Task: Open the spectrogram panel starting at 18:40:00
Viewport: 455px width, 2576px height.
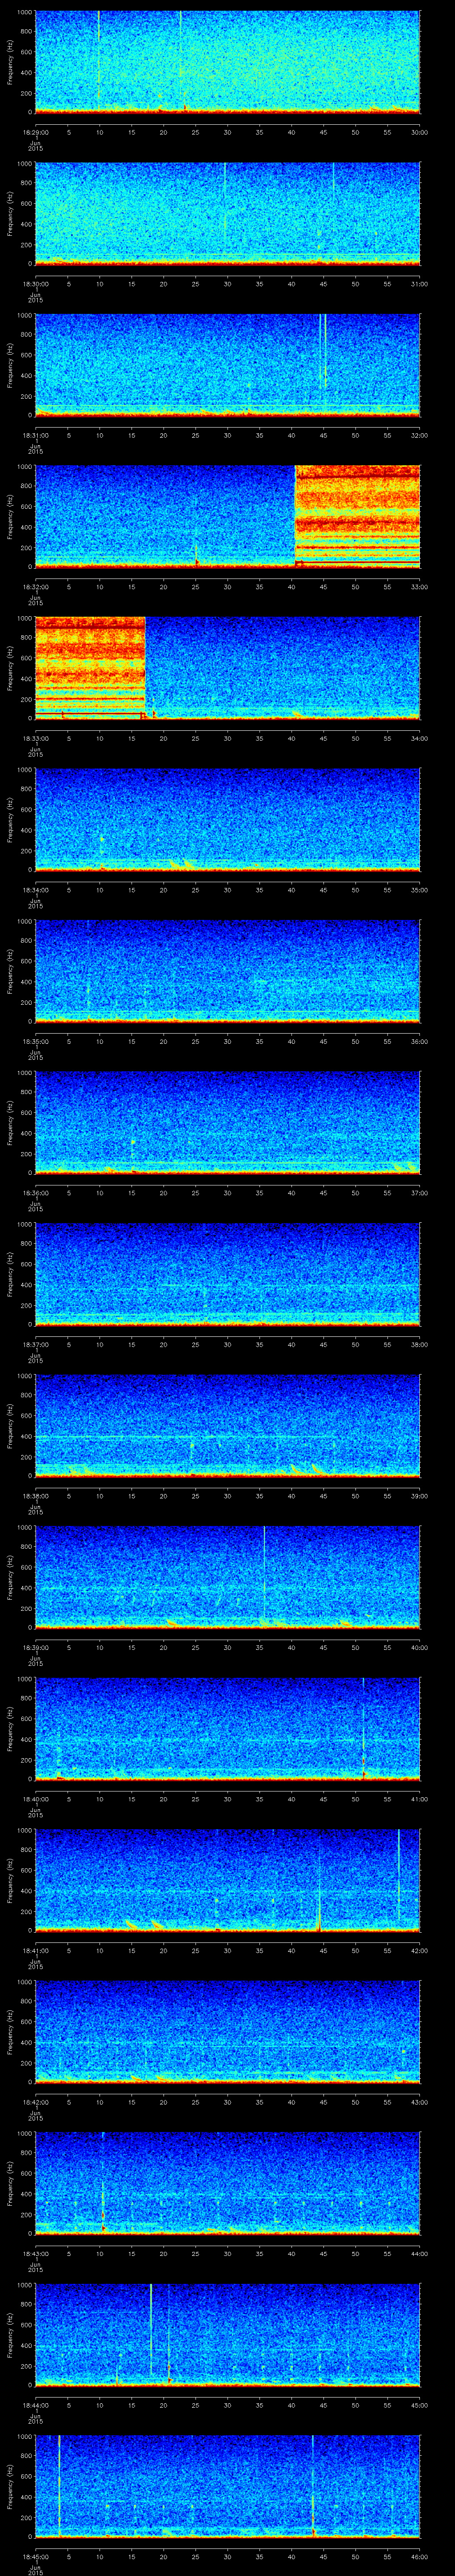Action: pyautogui.click(x=227, y=1729)
